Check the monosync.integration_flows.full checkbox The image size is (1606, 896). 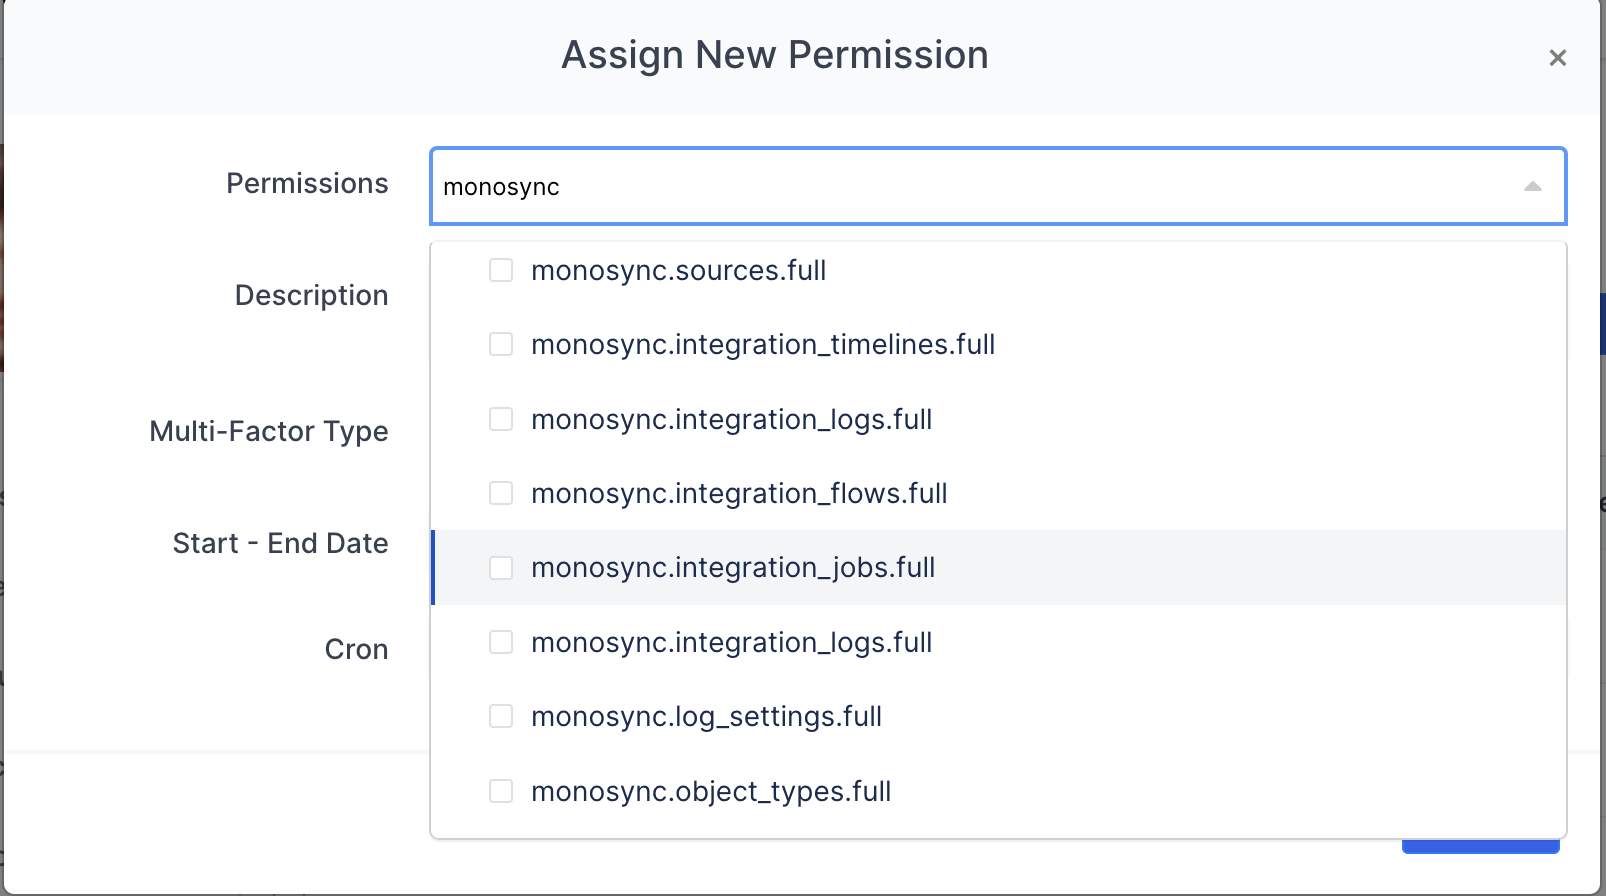tap(501, 494)
